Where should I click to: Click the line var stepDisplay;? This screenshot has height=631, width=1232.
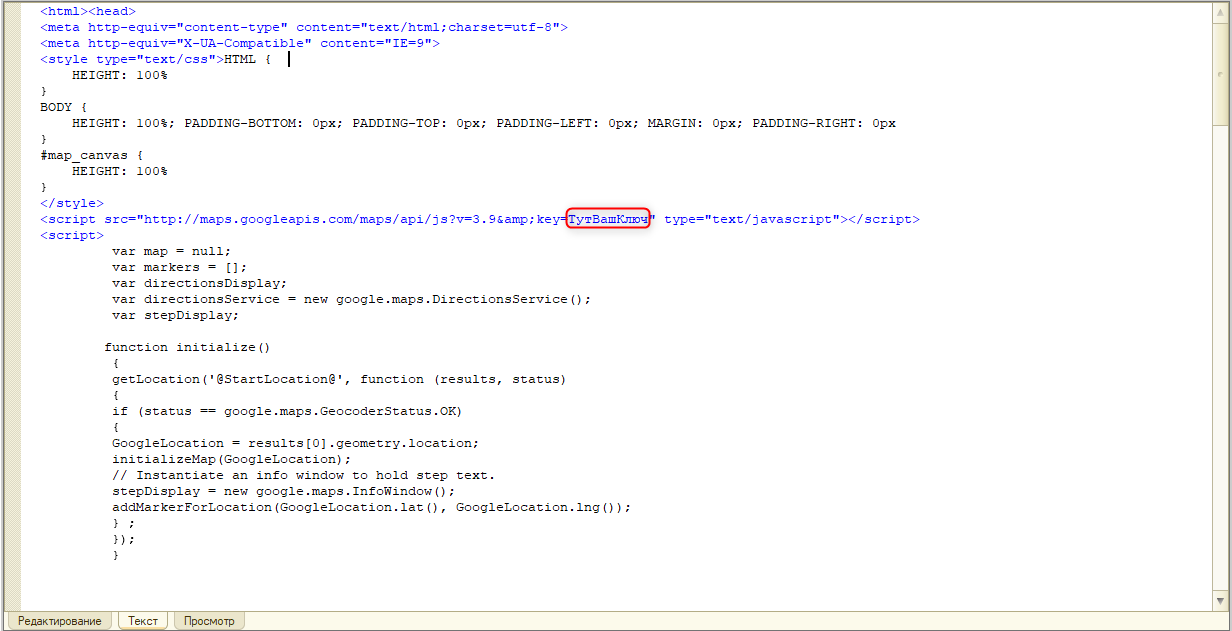tap(176, 315)
